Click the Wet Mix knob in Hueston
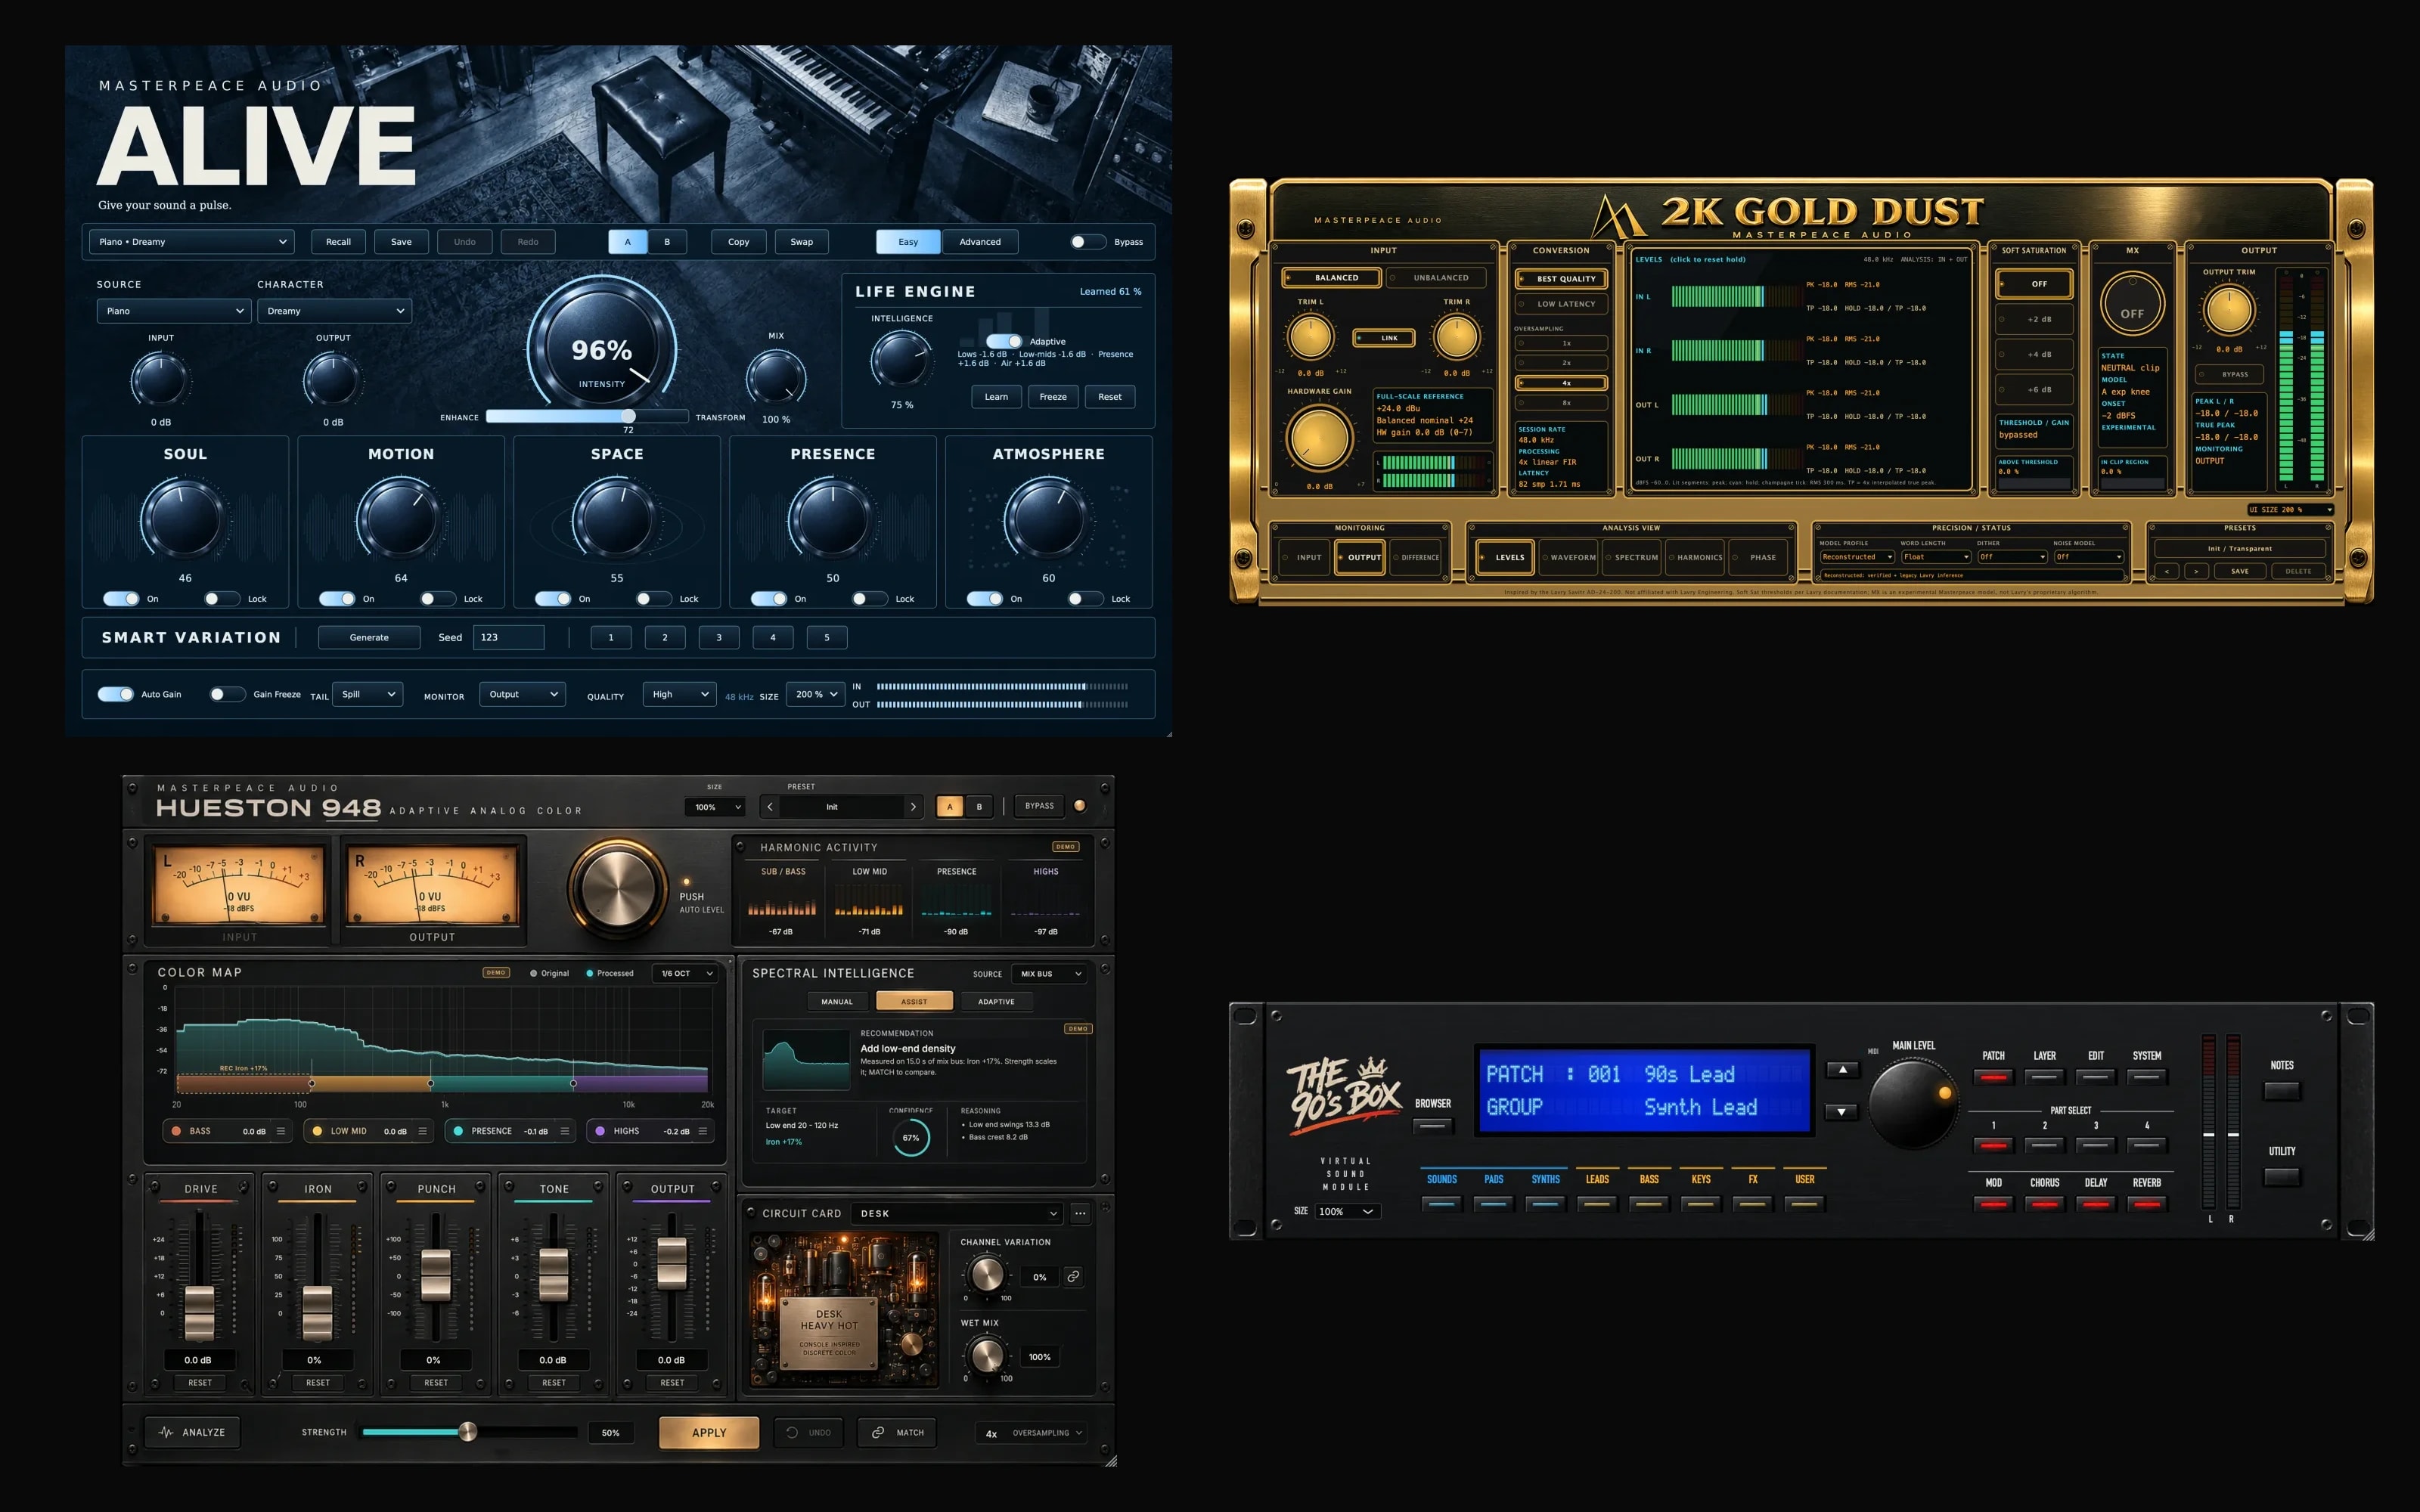The width and height of the screenshot is (2420, 1512). (987, 1355)
